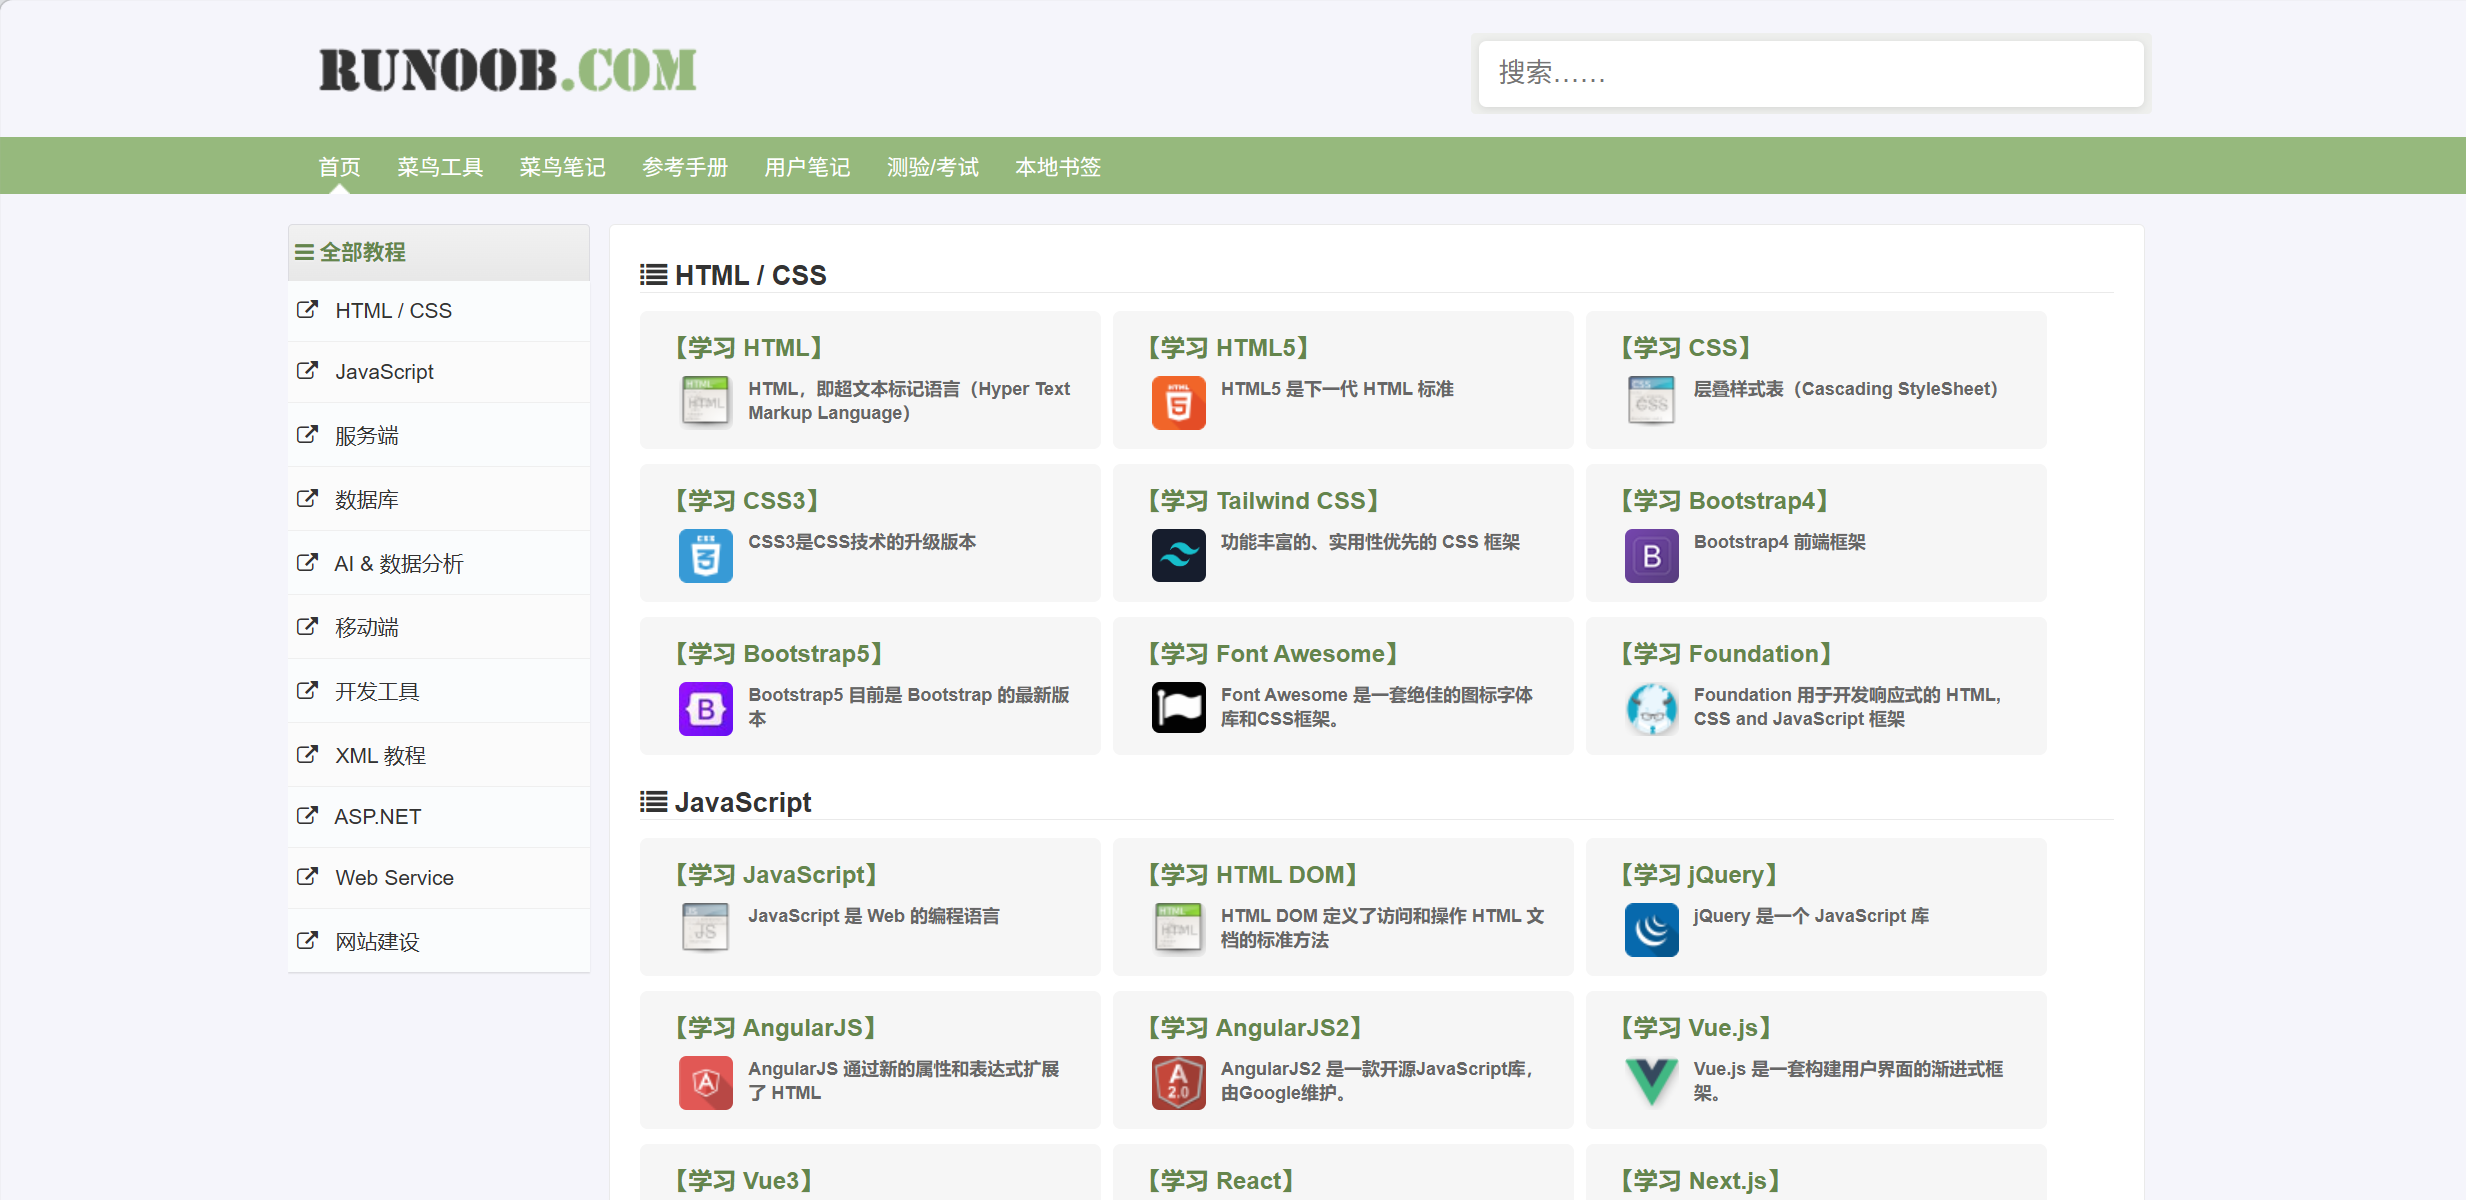Open the 参考手册 navigation menu item
This screenshot has width=2466, height=1200.
click(x=685, y=167)
